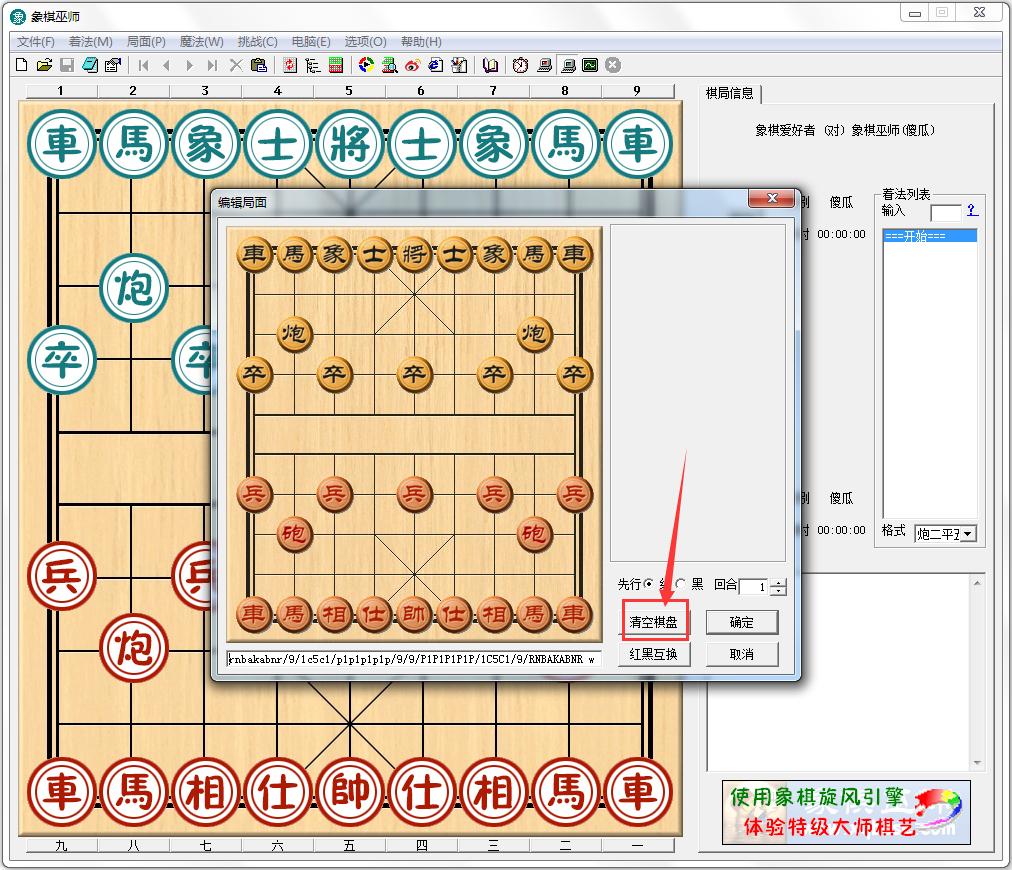The width and height of the screenshot is (1012, 870).
Task: Select the red side moves first radio
Action: click(649, 583)
